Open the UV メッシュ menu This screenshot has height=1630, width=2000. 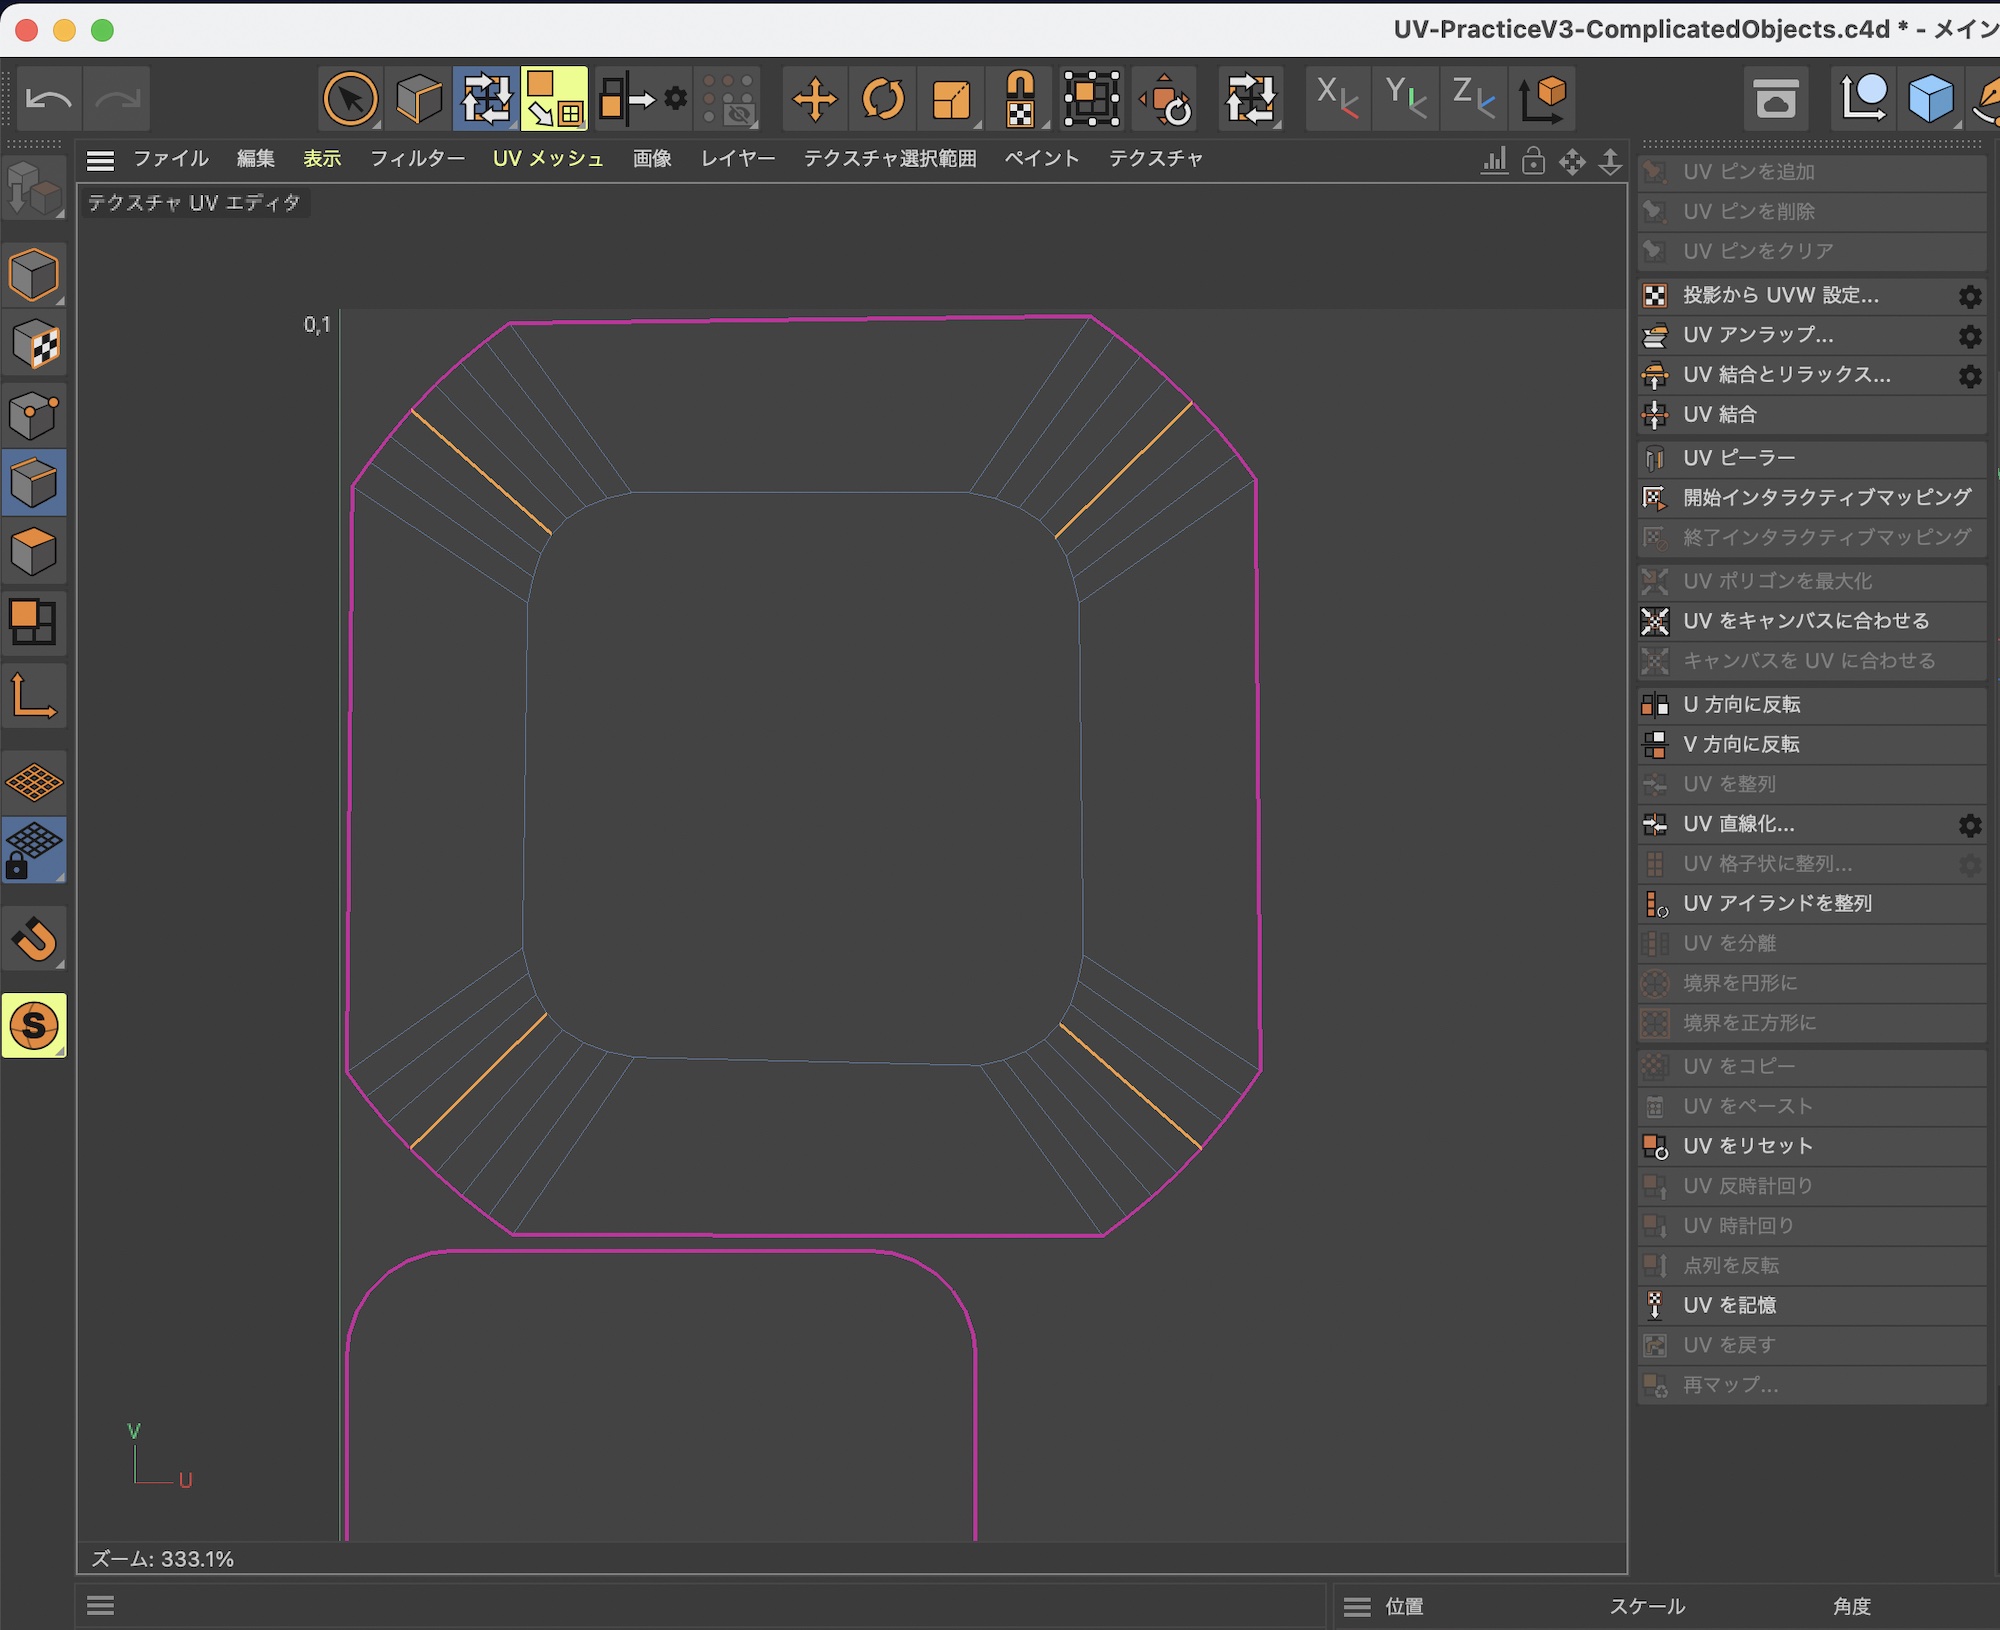click(x=548, y=159)
